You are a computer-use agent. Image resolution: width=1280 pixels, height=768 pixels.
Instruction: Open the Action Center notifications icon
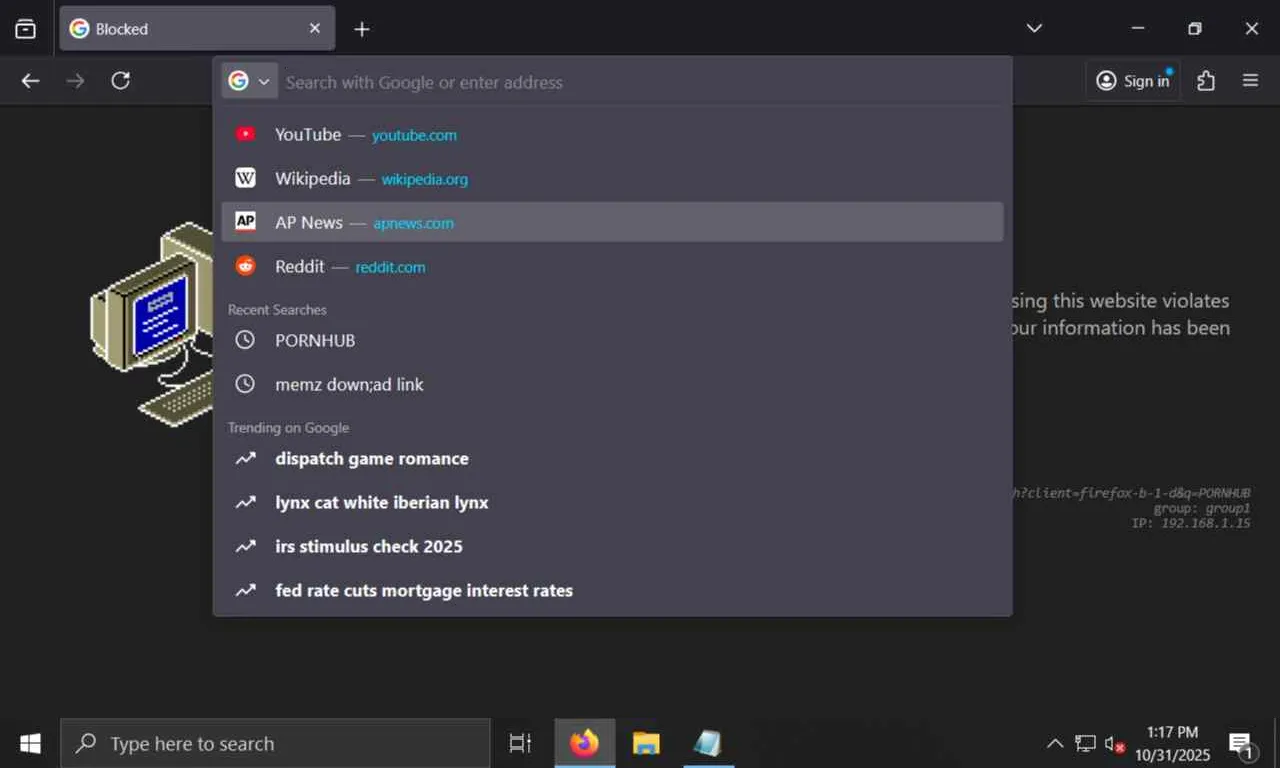(1242, 743)
